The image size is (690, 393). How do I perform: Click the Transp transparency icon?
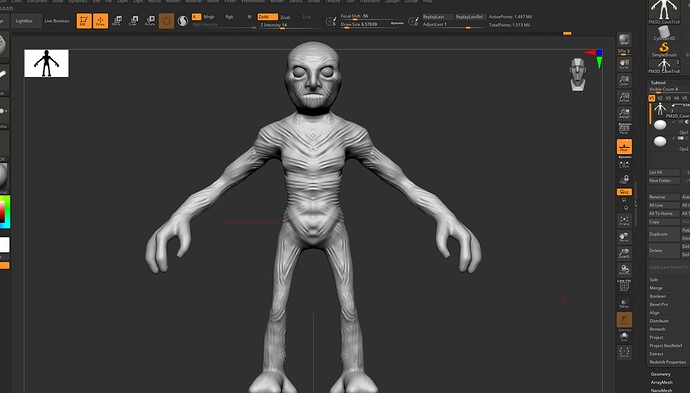(x=624, y=303)
